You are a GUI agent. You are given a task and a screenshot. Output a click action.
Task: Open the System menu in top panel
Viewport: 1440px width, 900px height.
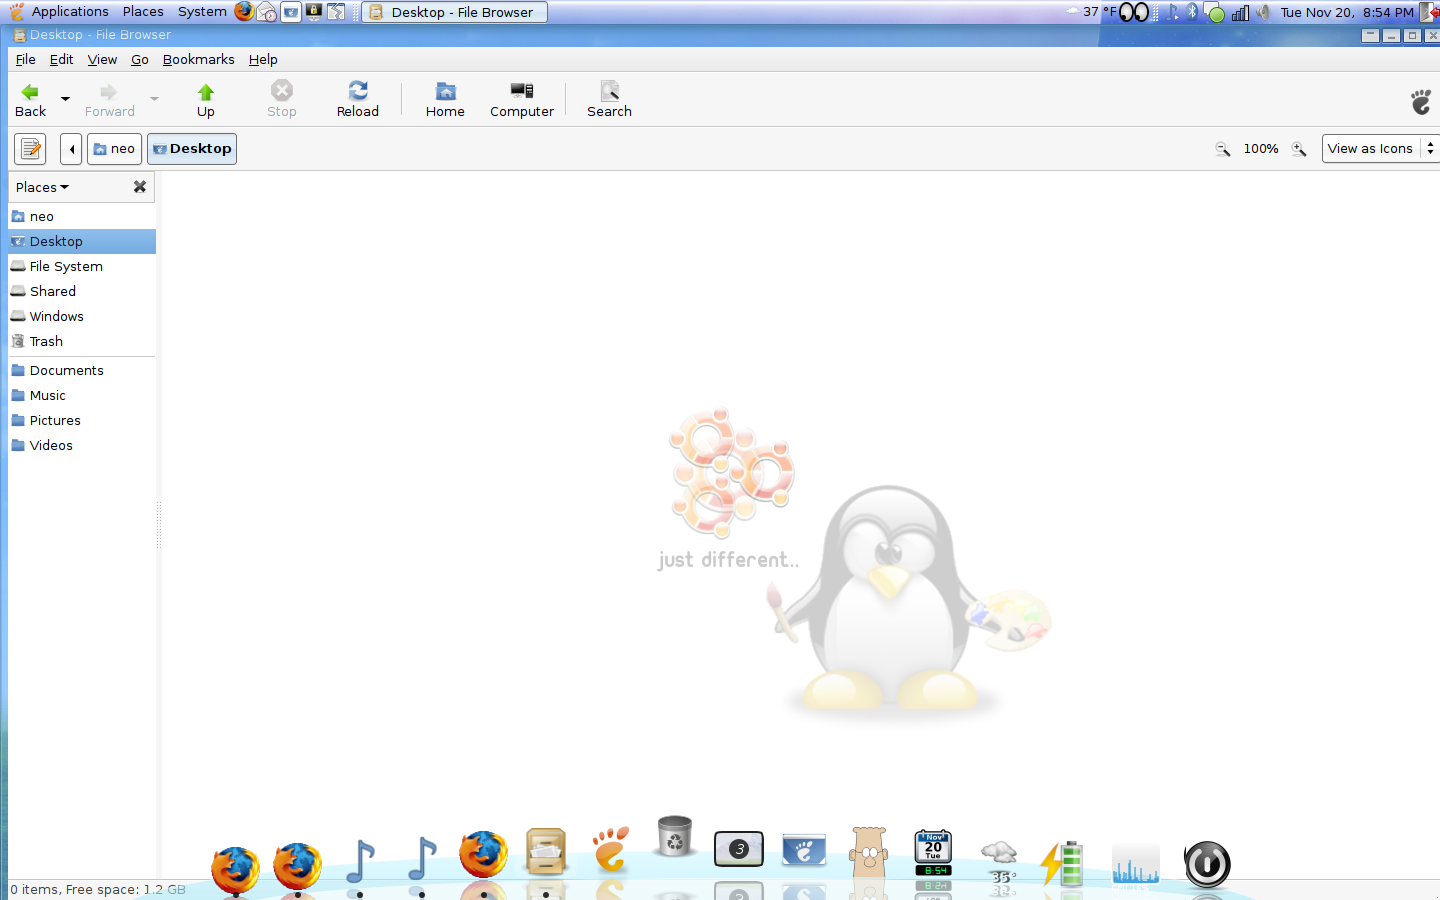click(x=202, y=12)
